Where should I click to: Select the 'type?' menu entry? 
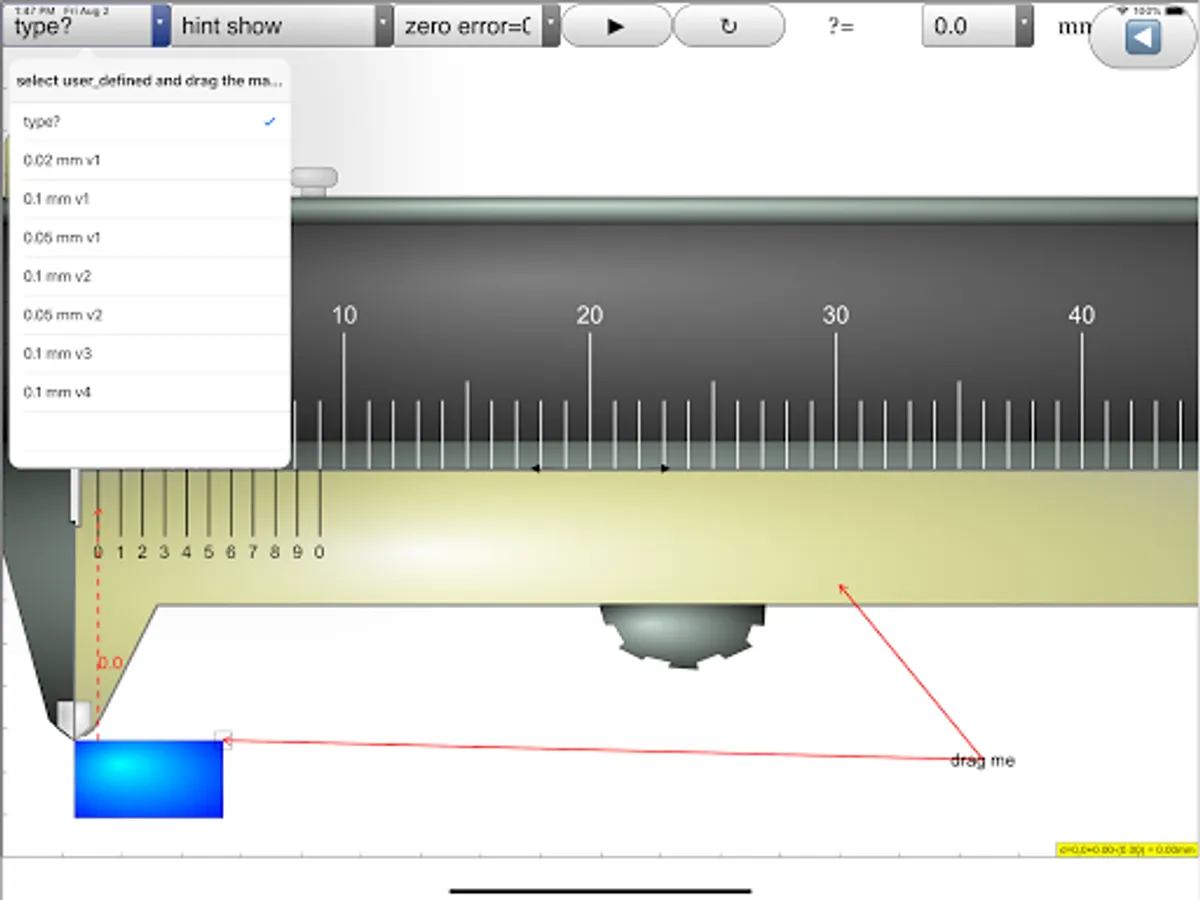point(150,122)
